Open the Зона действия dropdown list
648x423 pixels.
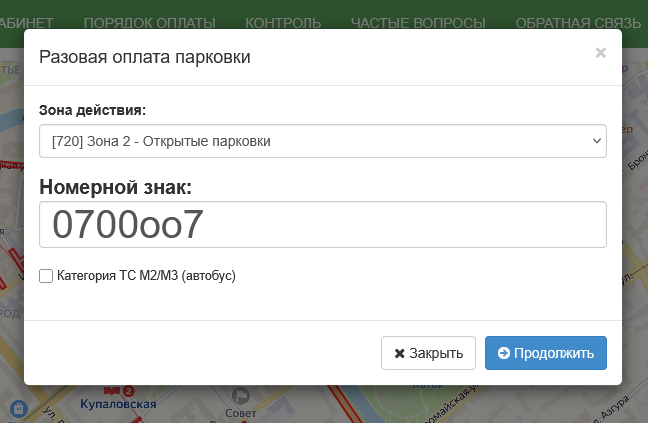point(322,141)
